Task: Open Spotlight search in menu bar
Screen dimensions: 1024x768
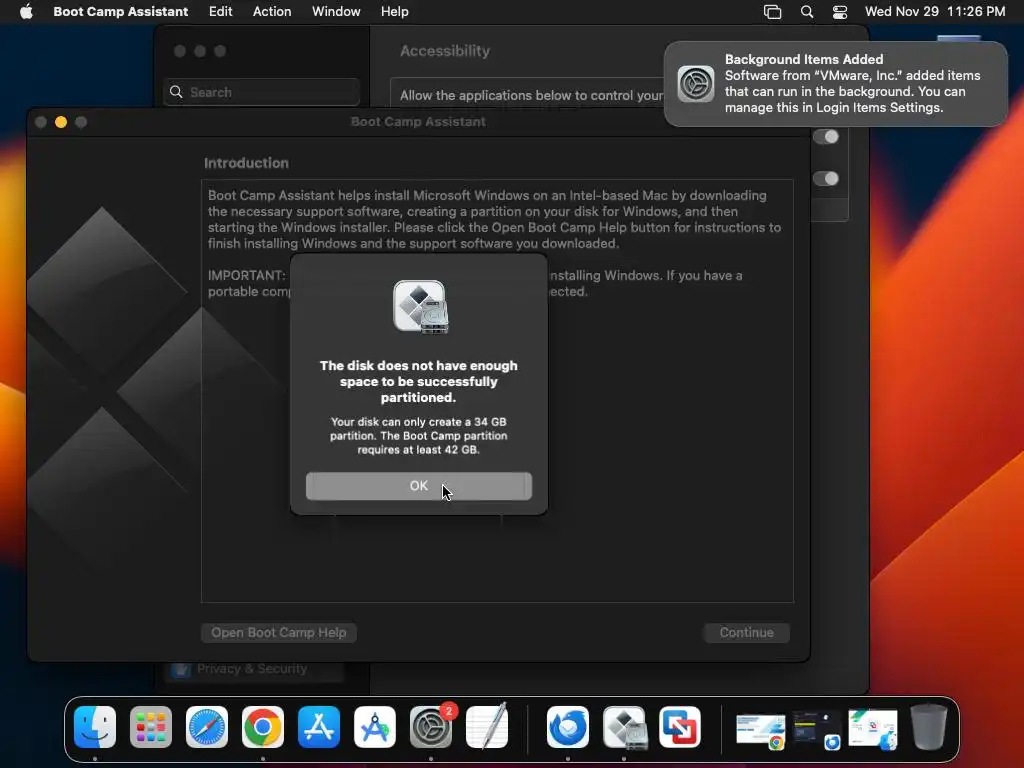Action: point(807,12)
